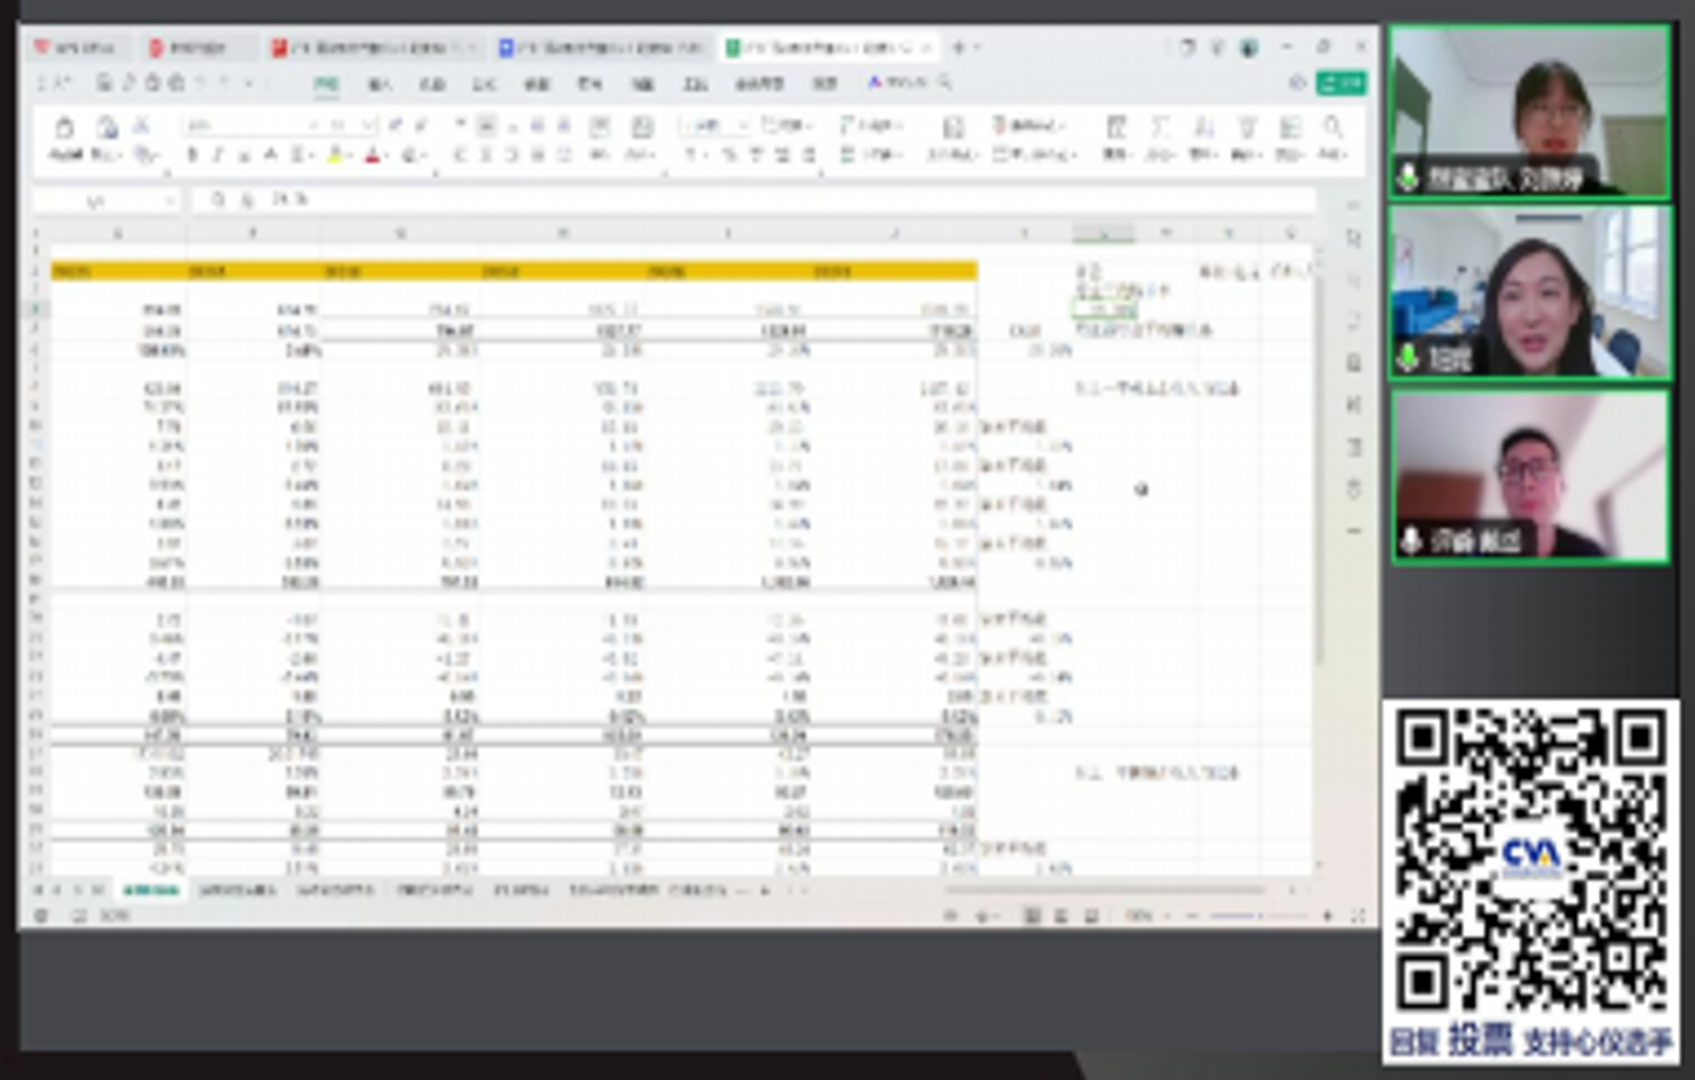Click the format painter brush icon
This screenshot has height=1080, width=1695.
pos(146,155)
